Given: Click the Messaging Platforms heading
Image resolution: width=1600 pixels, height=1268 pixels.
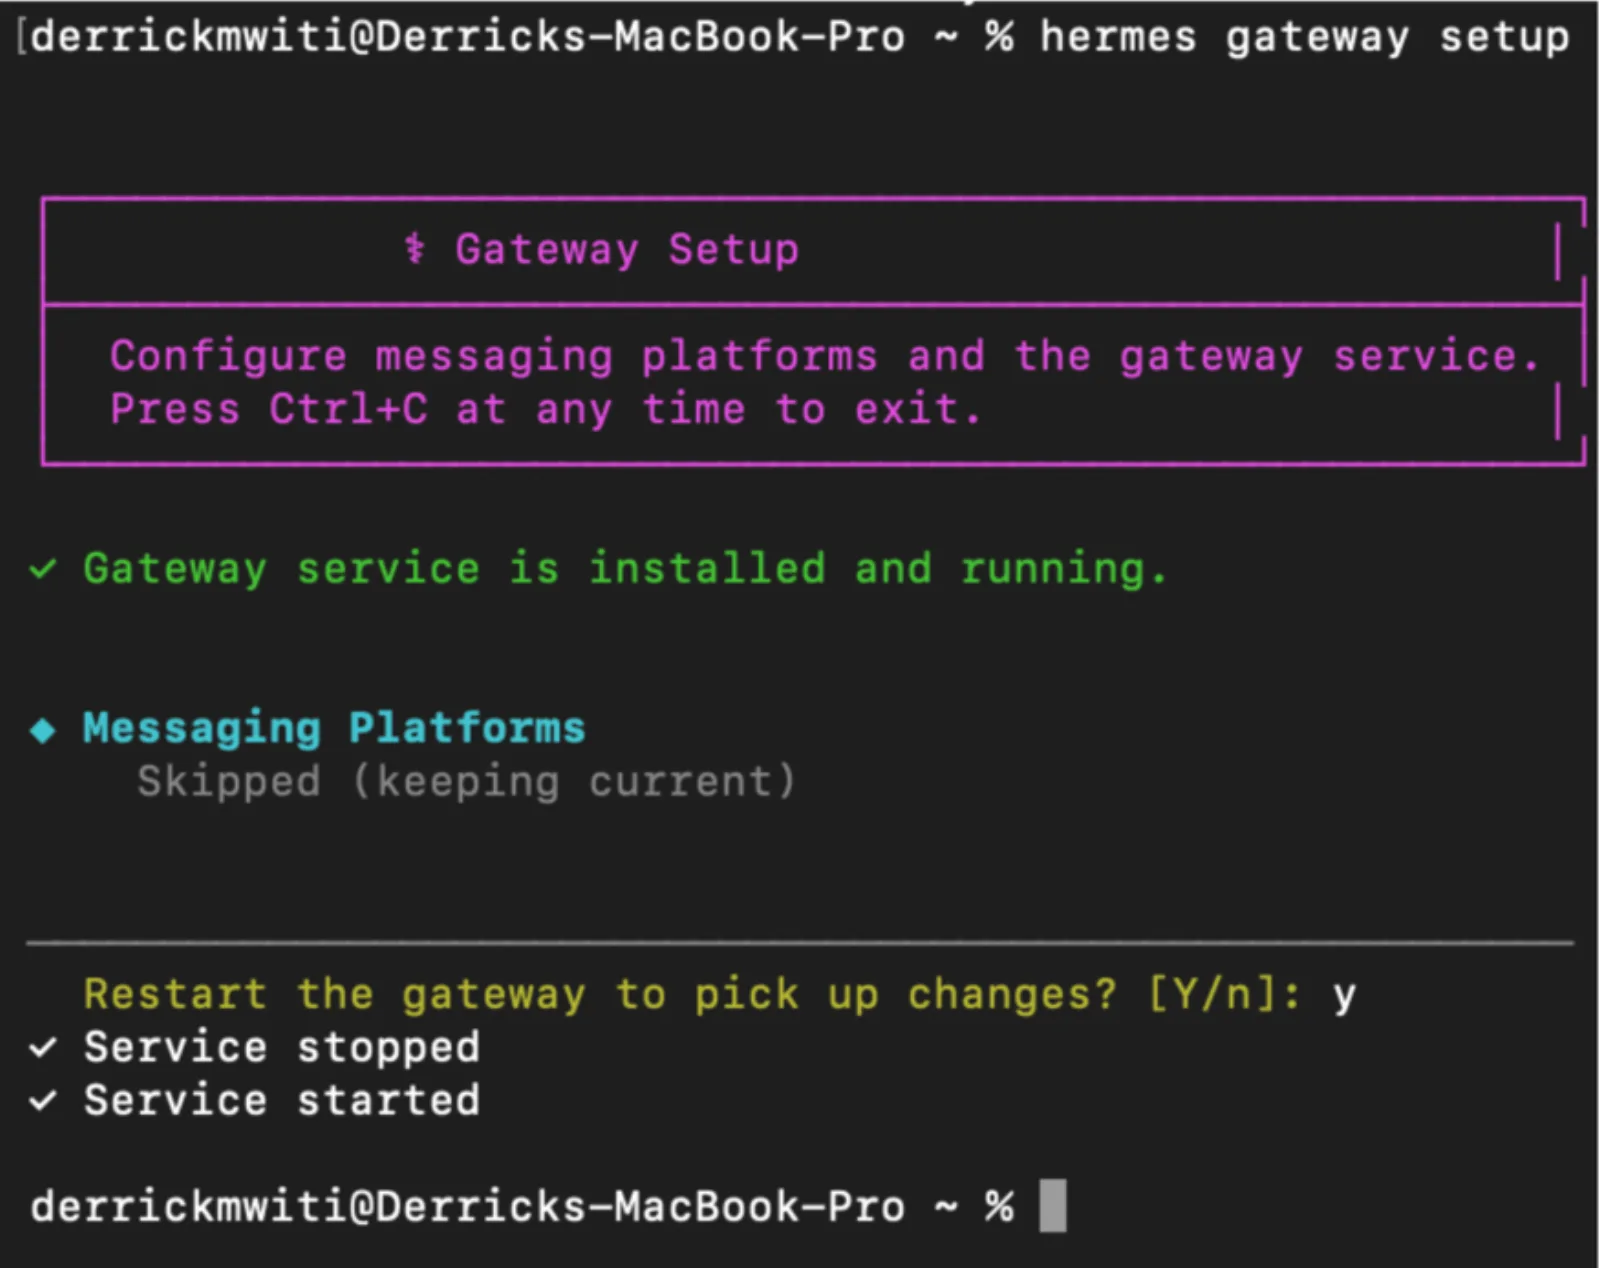Looking at the screenshot, I should [x=334, y=729].
